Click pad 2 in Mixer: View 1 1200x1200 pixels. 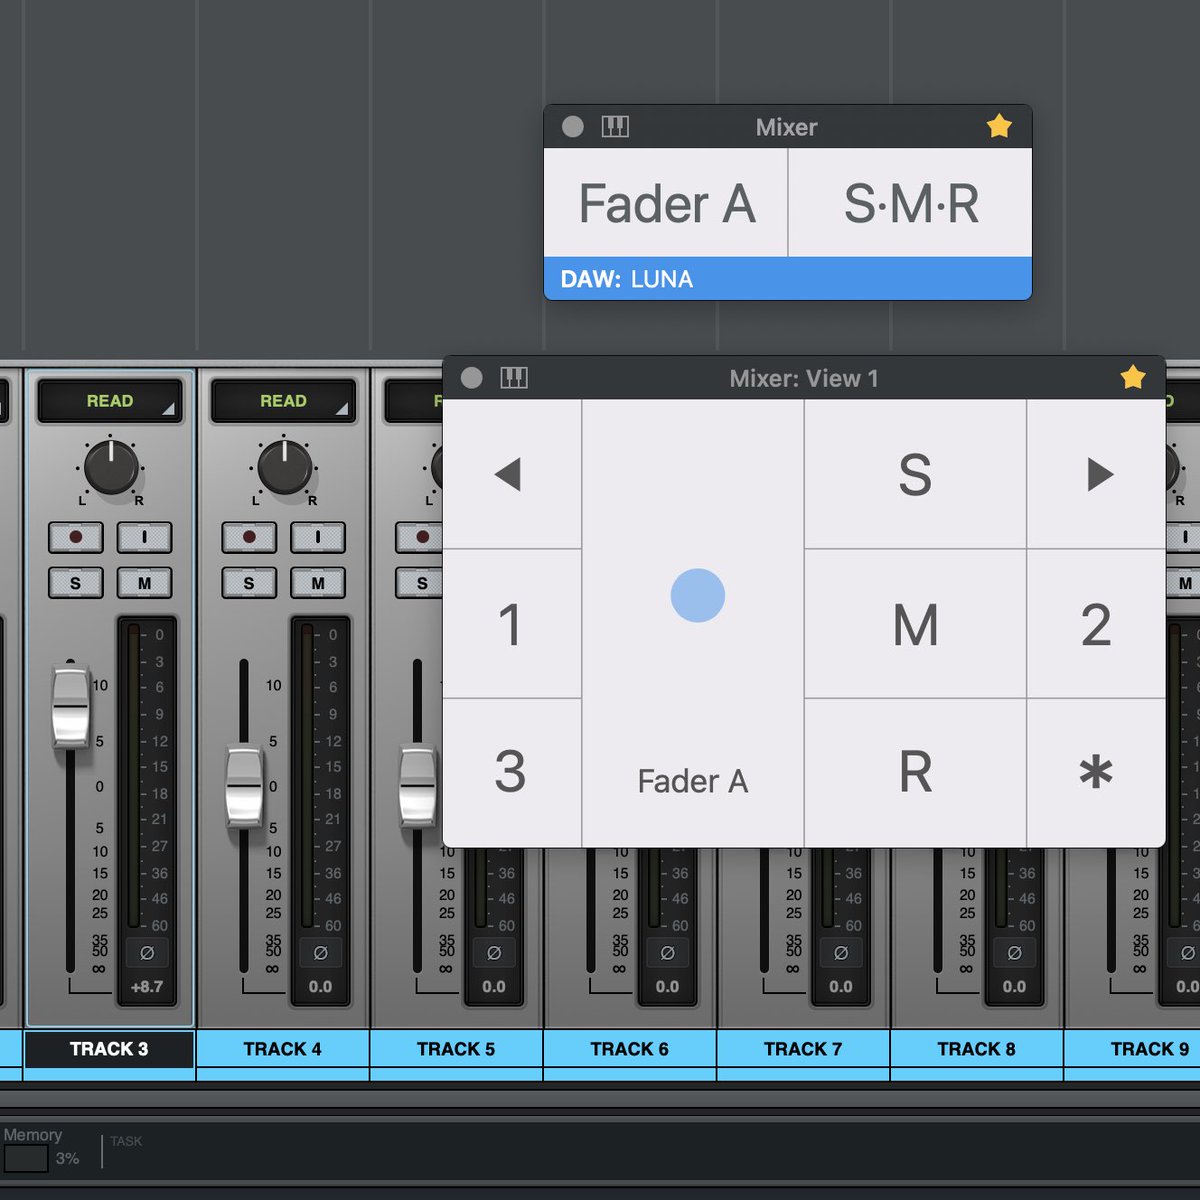point(1097,624)
